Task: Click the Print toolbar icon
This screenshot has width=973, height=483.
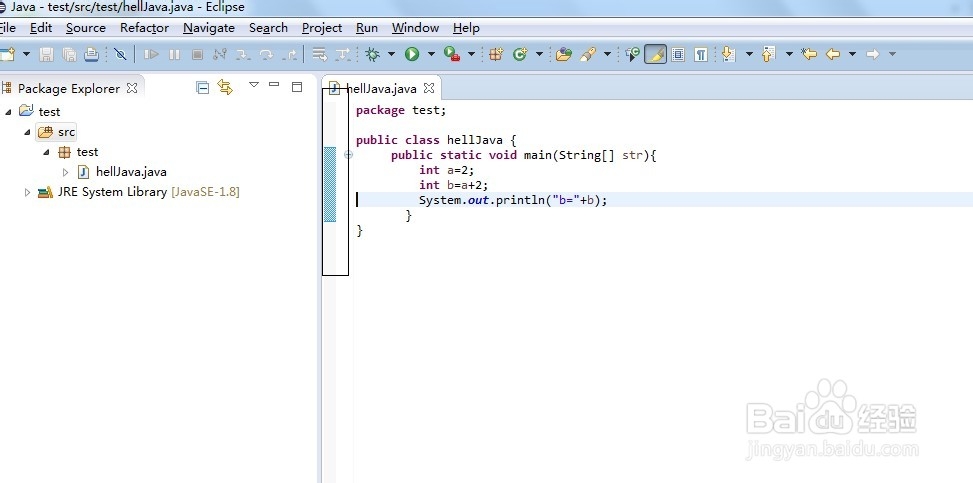Action: [x=91, y=55]
